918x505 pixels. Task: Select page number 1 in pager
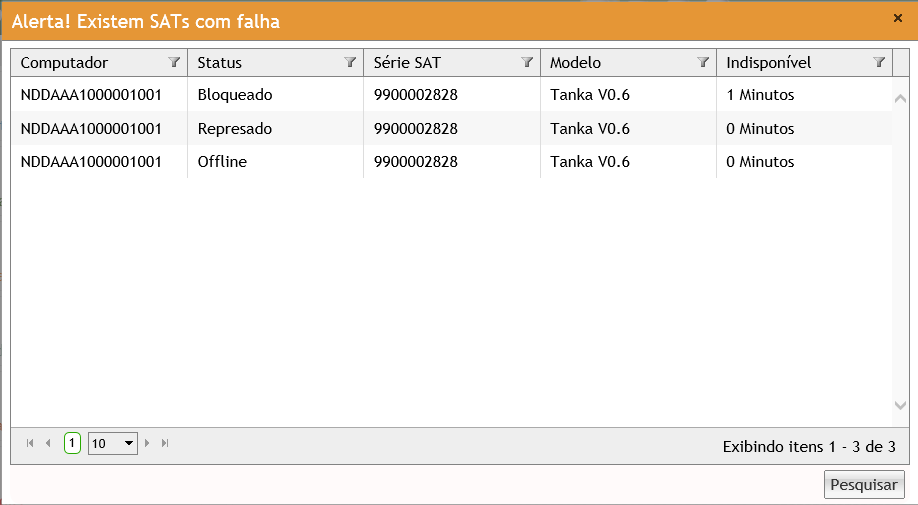(72, 443)
